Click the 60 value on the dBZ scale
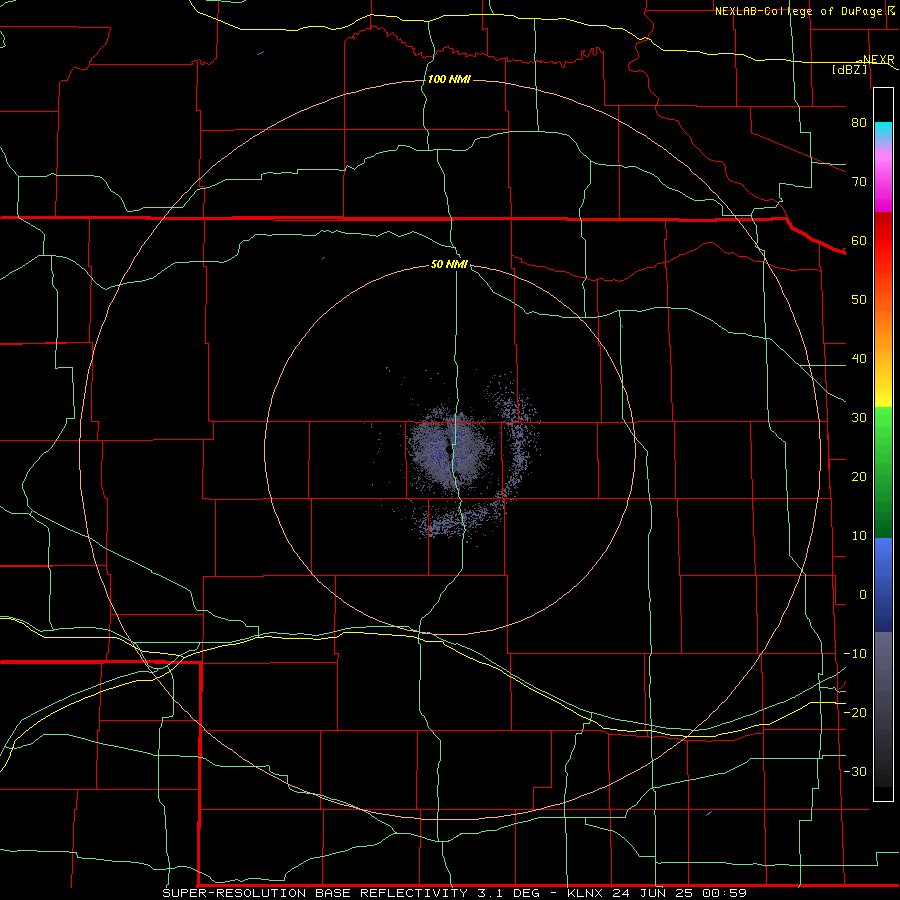 (x=859, y=240)
